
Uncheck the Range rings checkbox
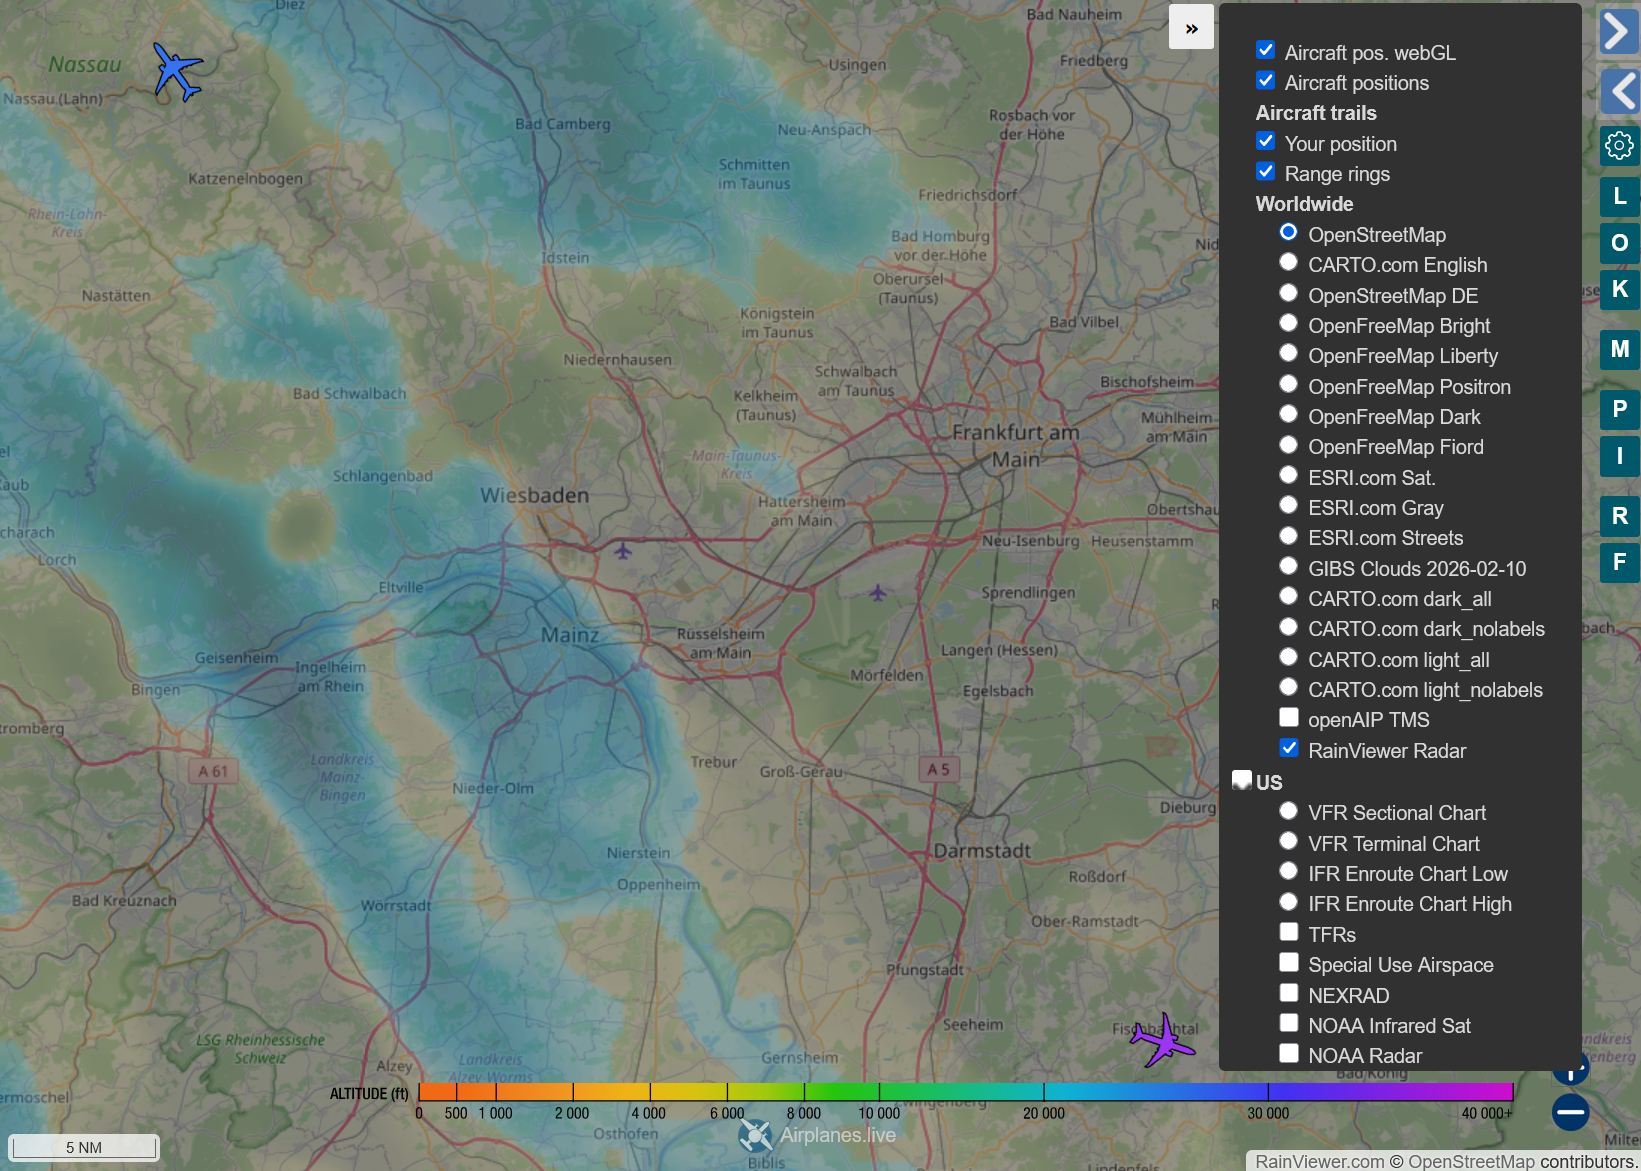coord(1266,172)
